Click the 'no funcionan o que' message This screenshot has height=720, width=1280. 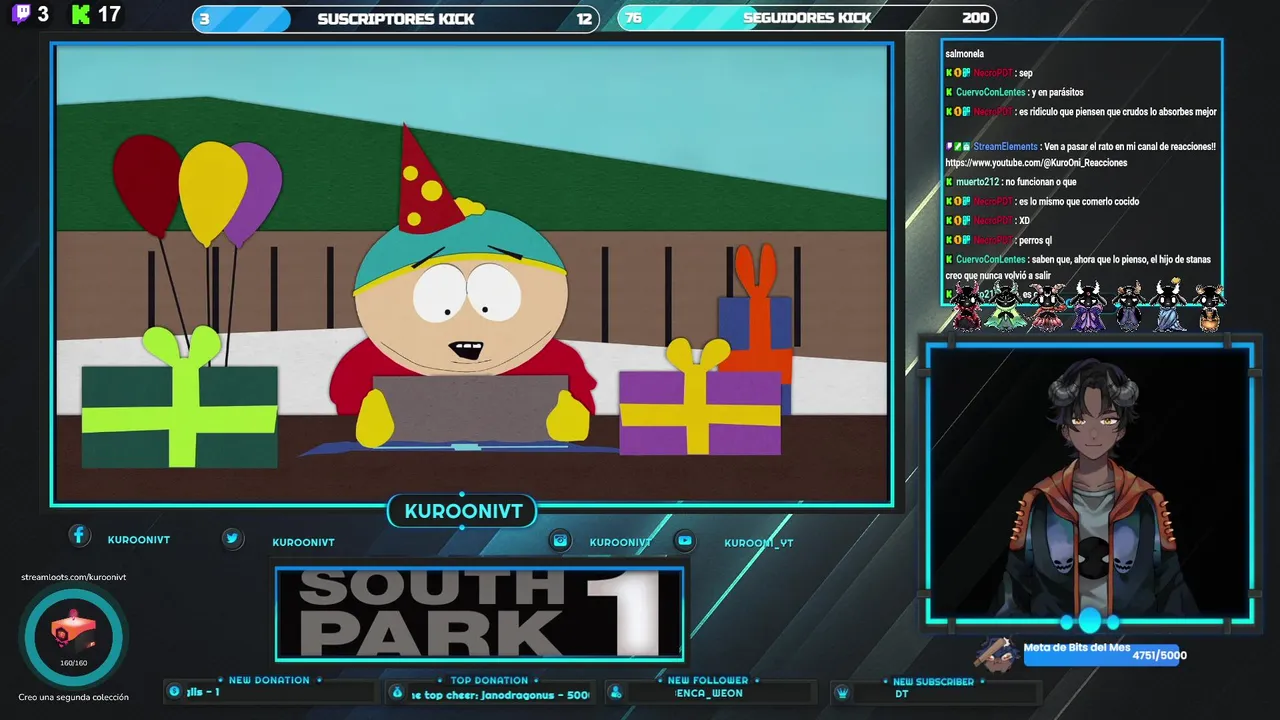click(x=1041, y=182)
